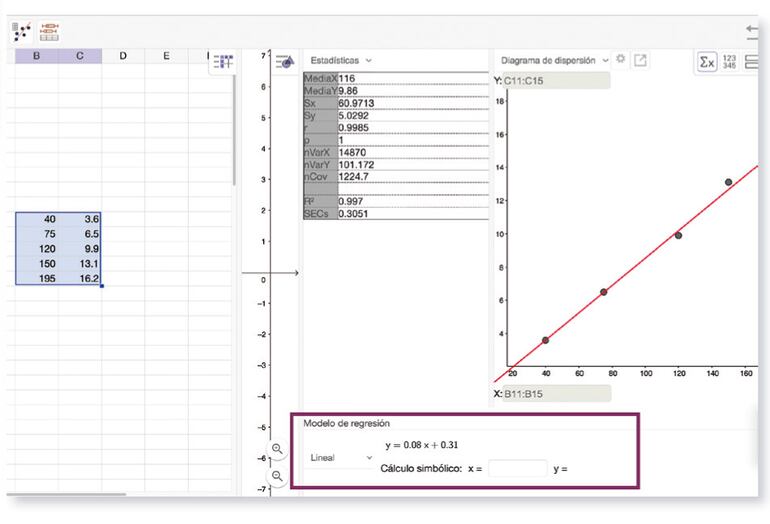Click the Sx value 60.9713
The image size is (770, 524).
click(357, 103)
